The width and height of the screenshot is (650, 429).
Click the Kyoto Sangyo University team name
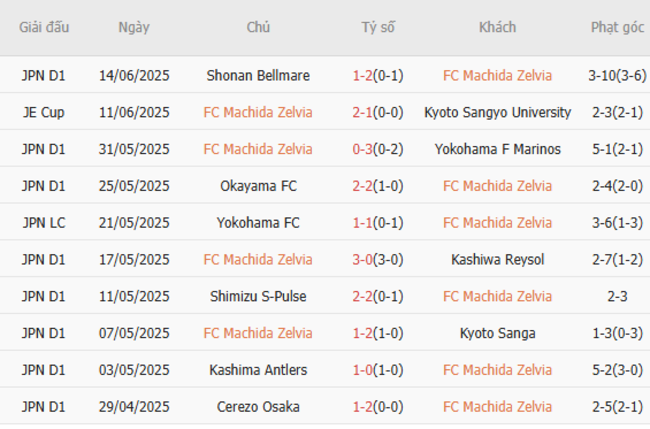tap(497, 112)
